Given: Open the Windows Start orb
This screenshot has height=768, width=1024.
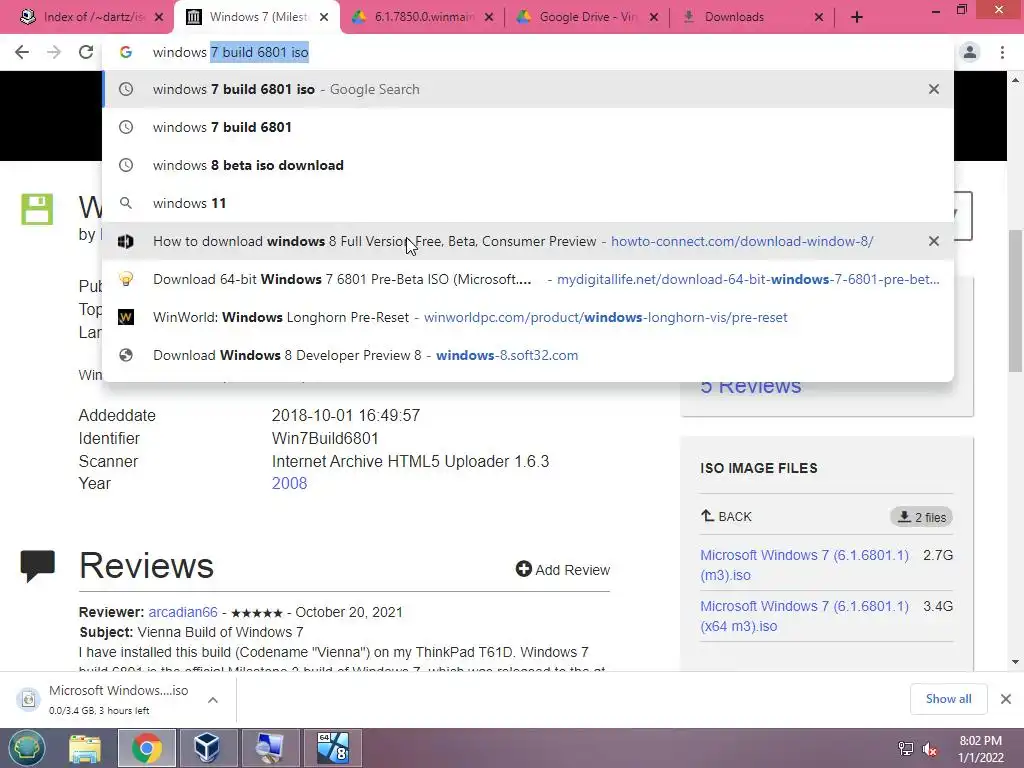Looking at the screenshot, I should pos(27,748).
